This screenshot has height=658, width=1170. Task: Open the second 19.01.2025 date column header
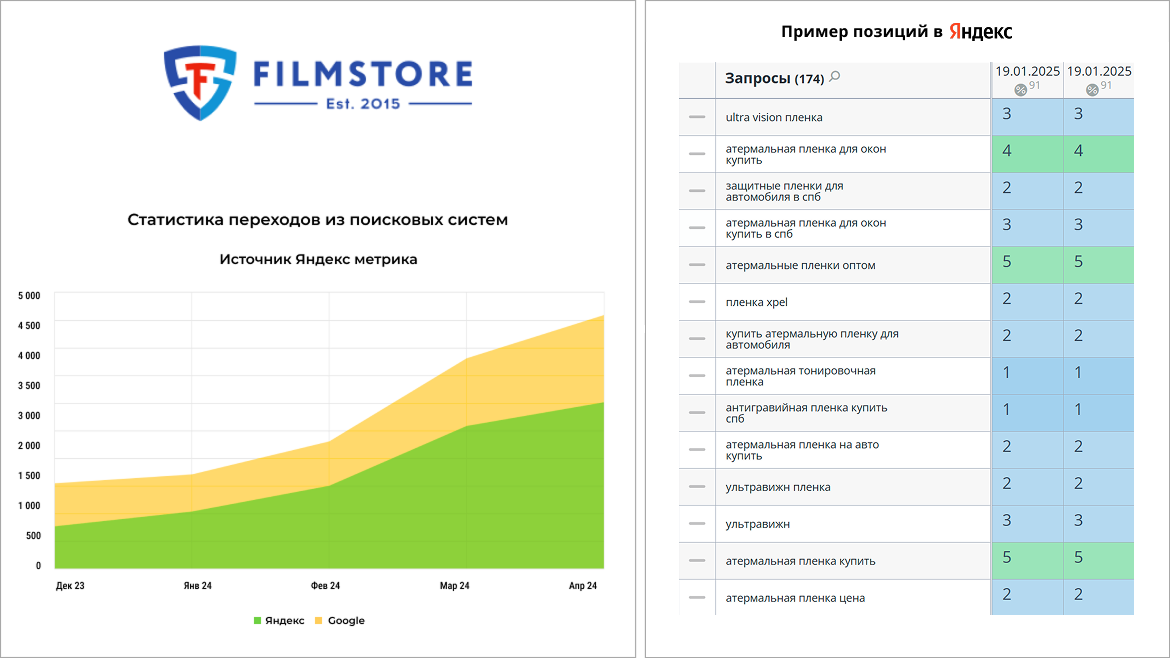pyautogui.click(x=1099, y=71)
